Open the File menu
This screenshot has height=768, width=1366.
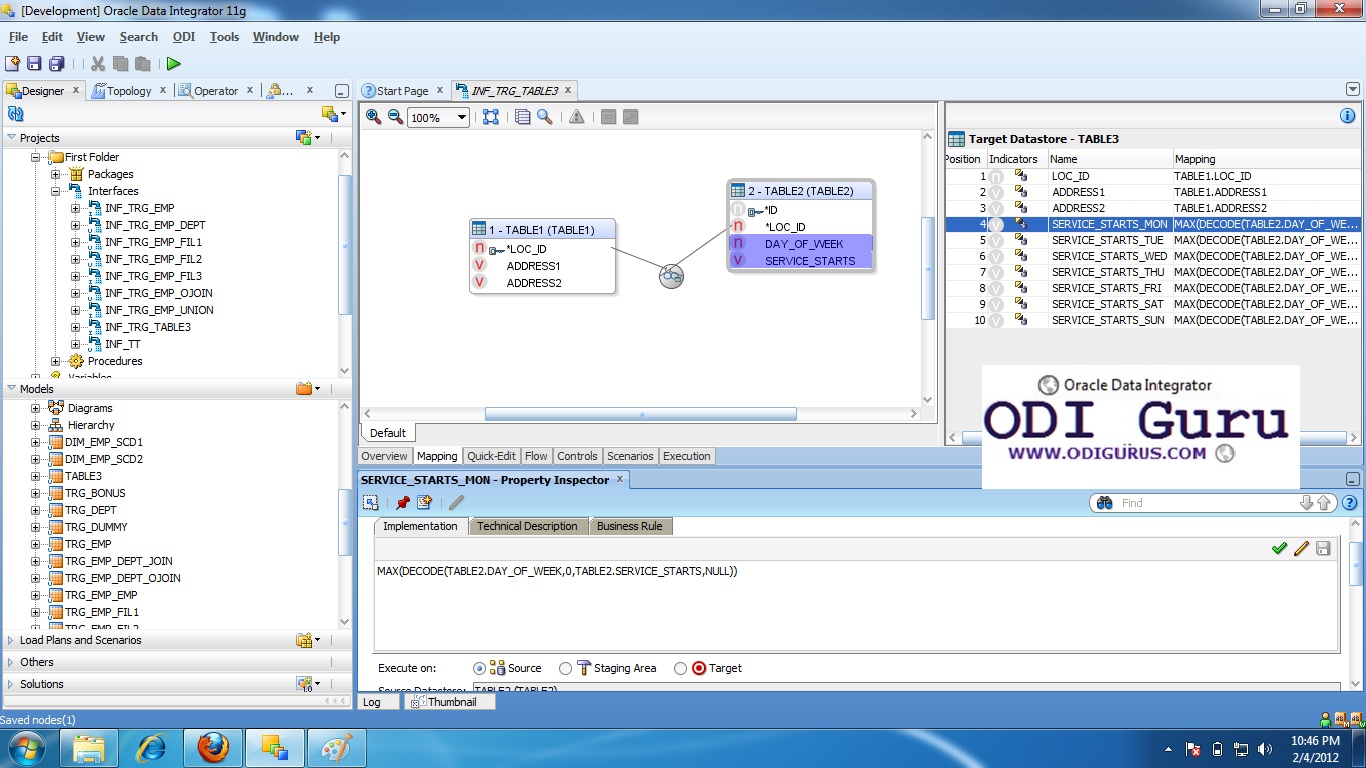(18, 37)
